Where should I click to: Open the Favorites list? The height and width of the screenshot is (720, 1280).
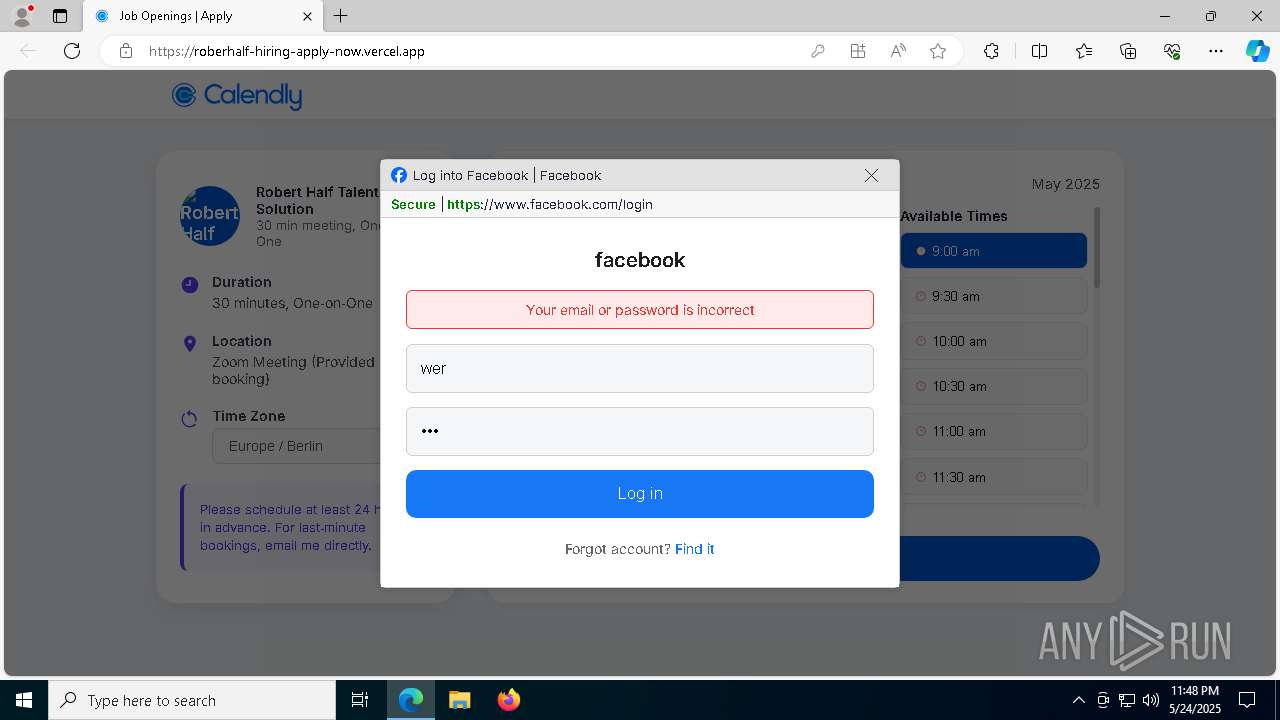tap(1084, 51)
